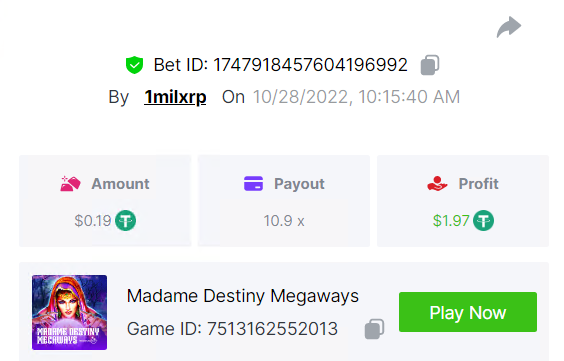Copy the Game ID number
Viewport: 564px width, 361px height.
(374, 329)
